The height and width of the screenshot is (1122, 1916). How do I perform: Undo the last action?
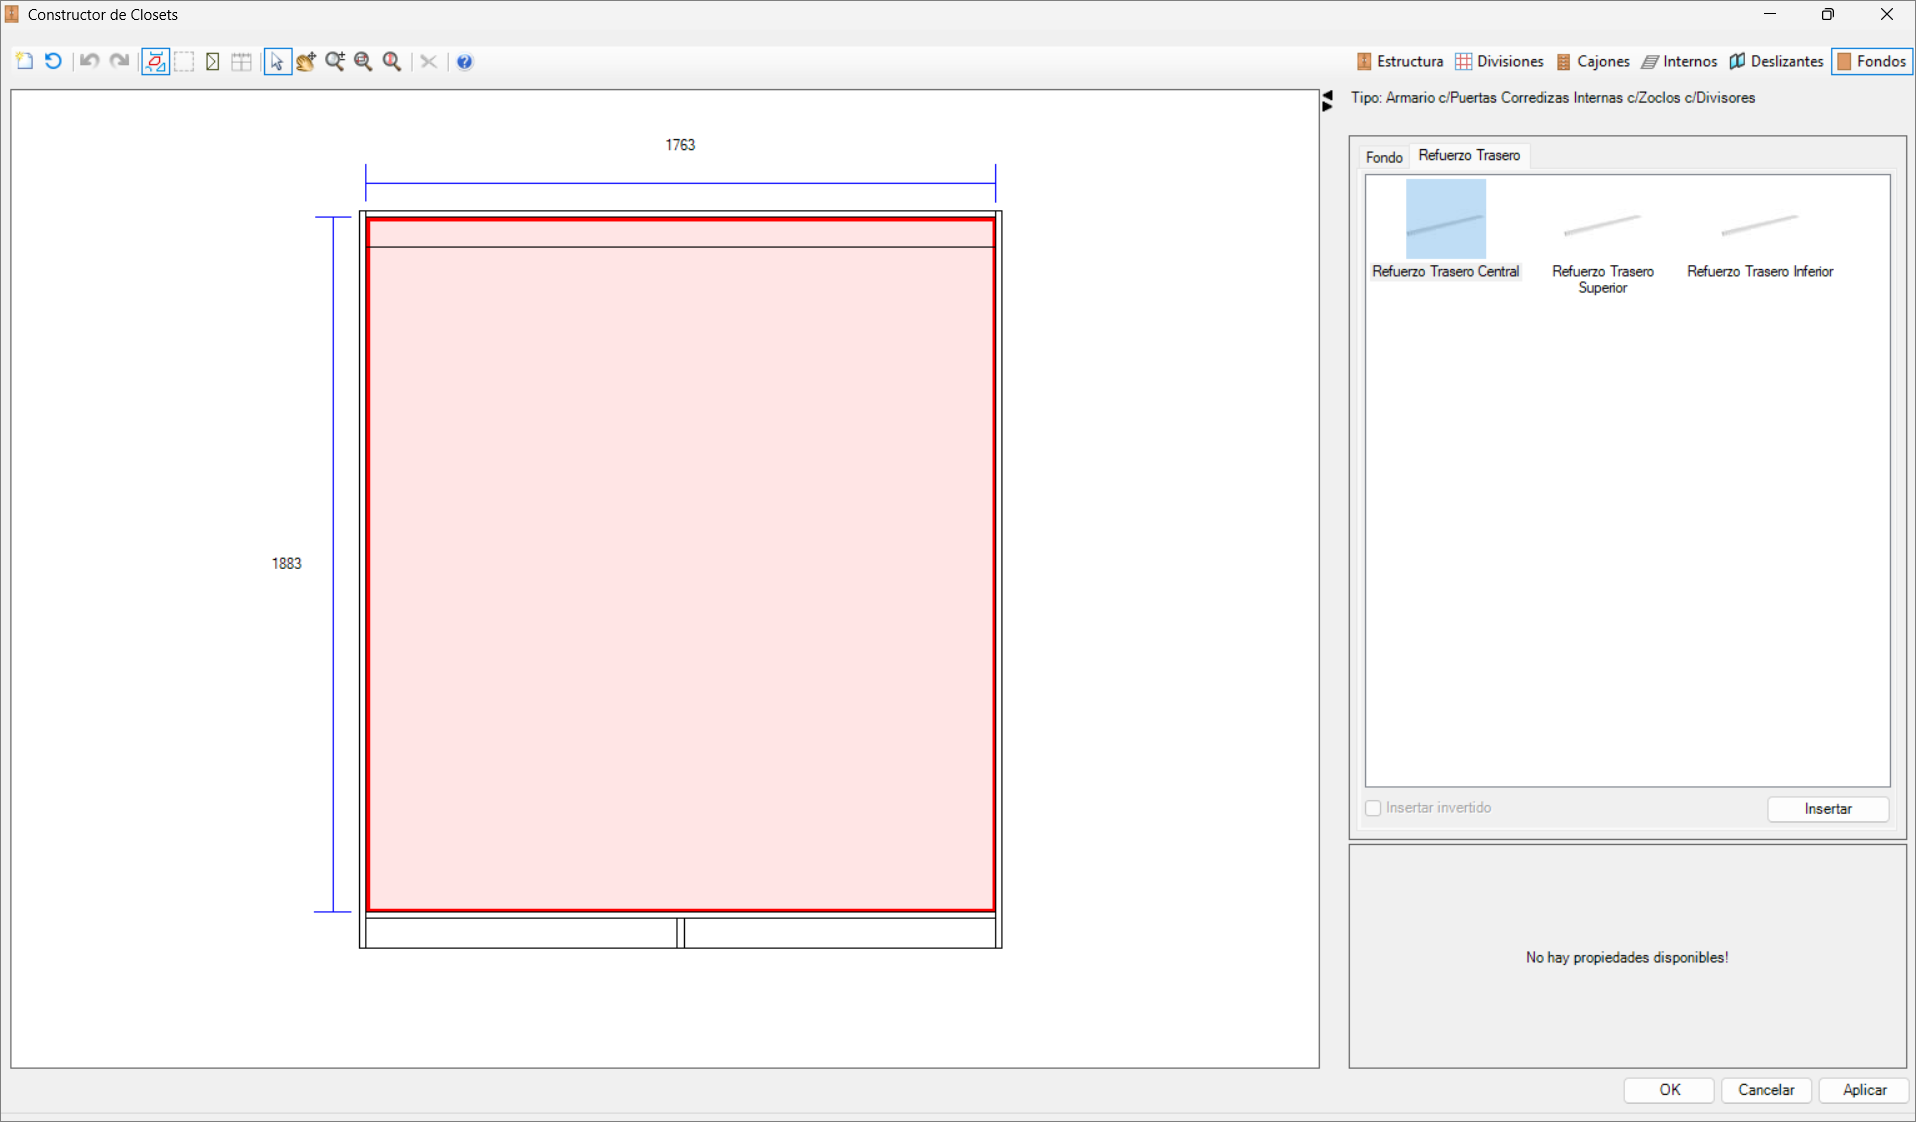(89, 61)
